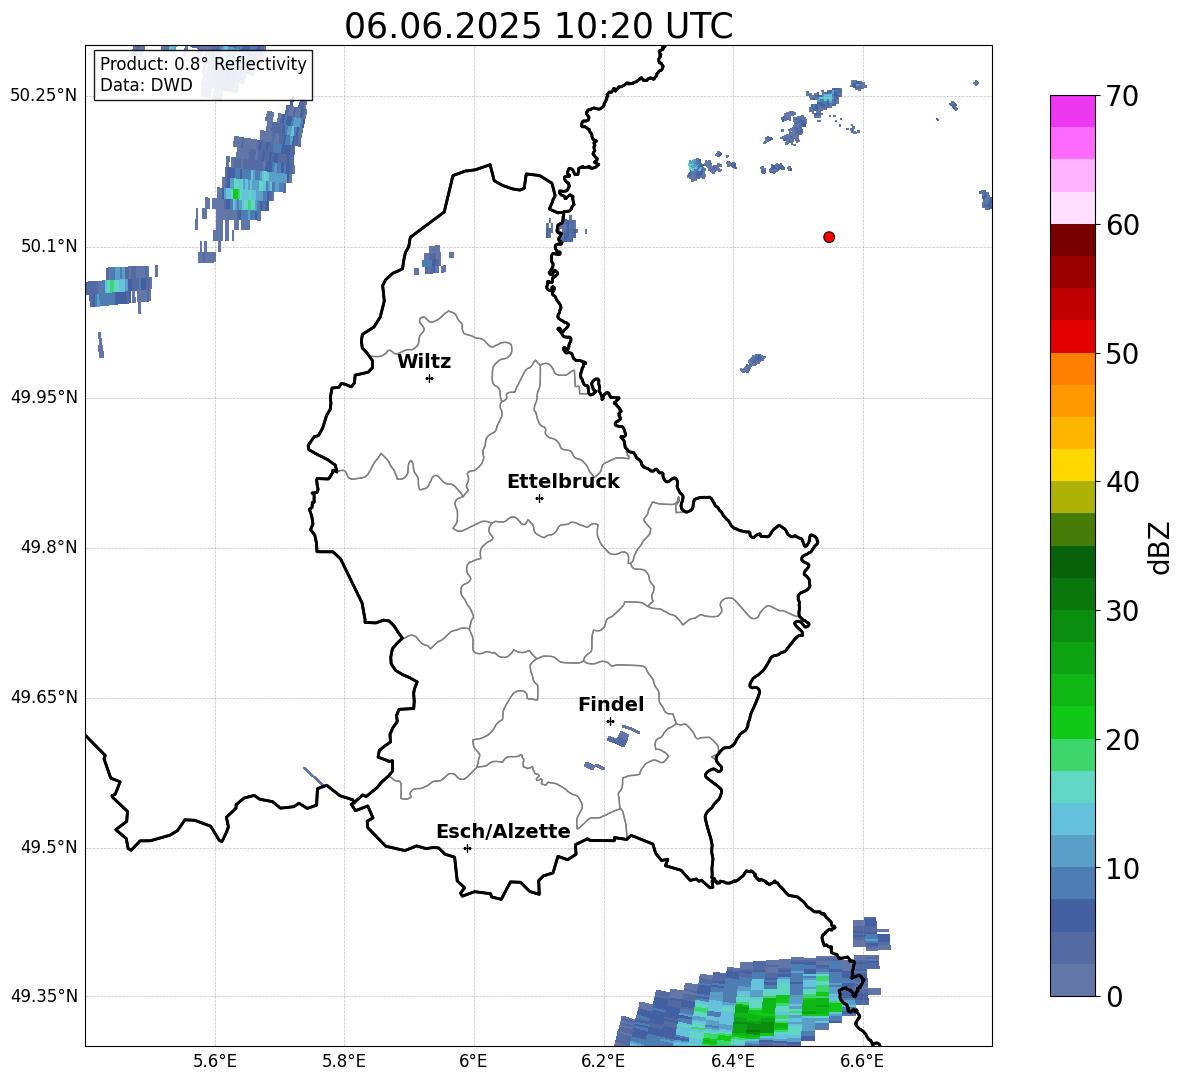Click the Wiltz label
Viewport: 1184px width, 1081px height.
[424, 362]
